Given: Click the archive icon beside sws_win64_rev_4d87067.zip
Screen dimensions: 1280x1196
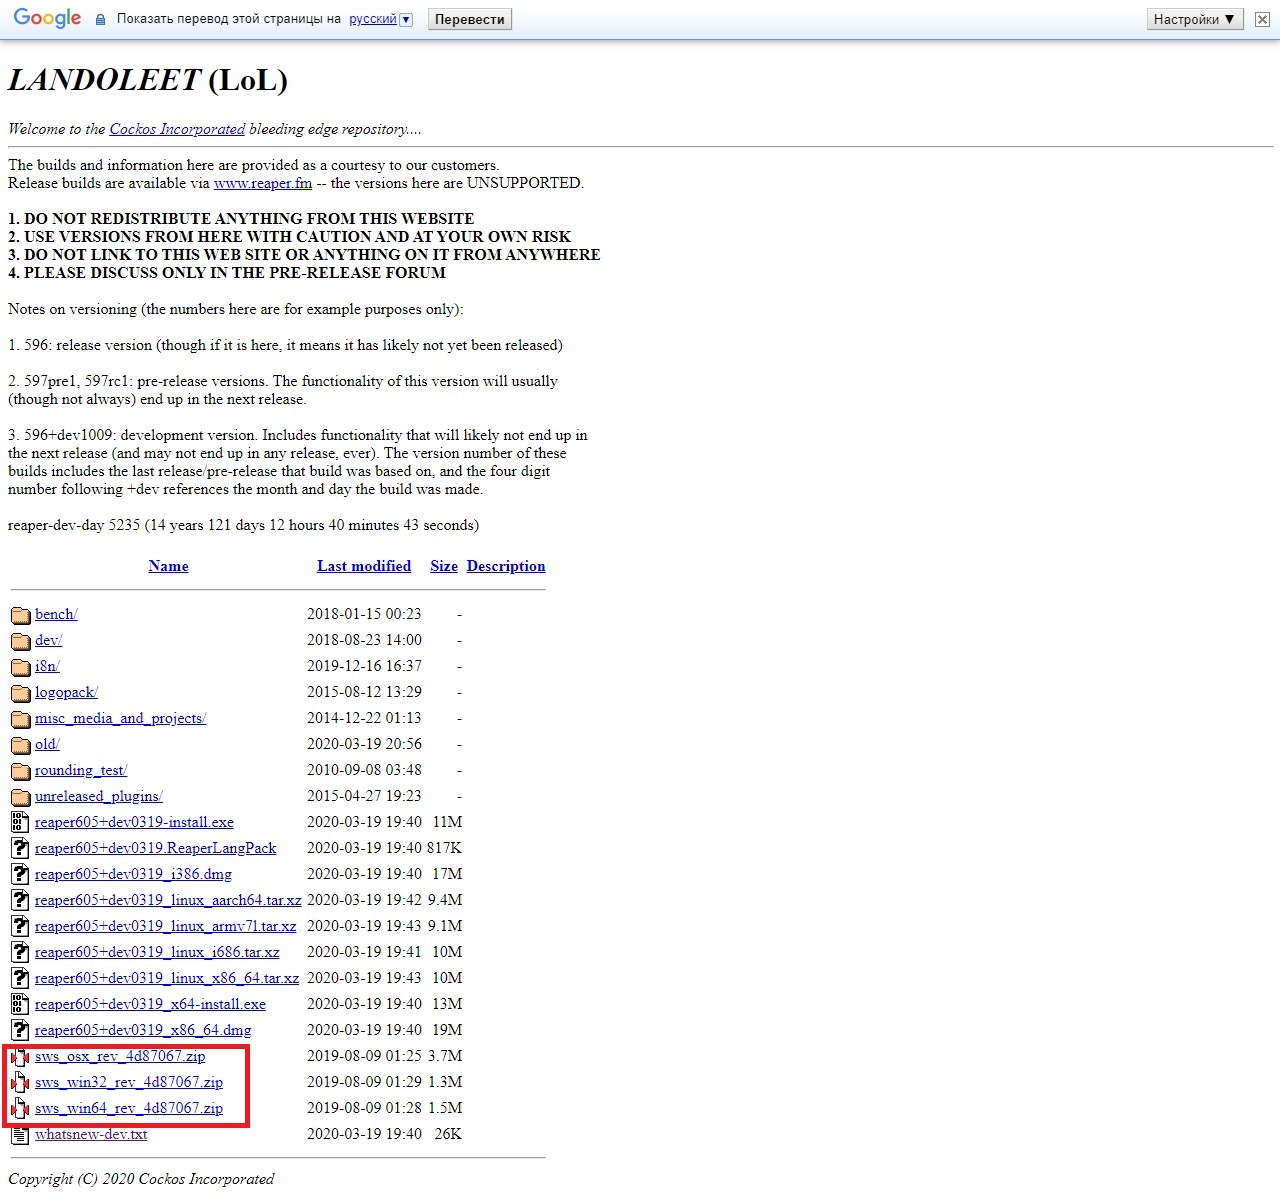Looking at the screenshot, I should click(x=20, y=1108).
